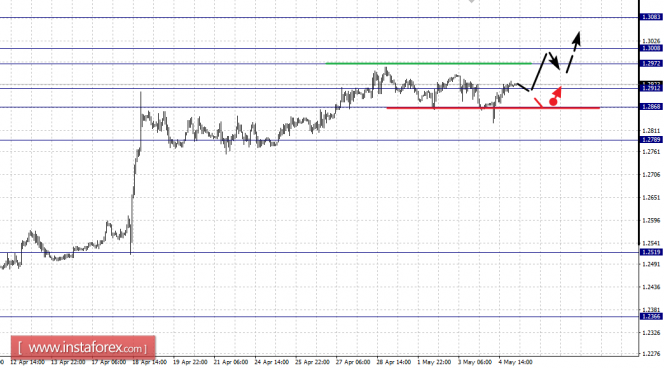Open the www.instaforex.com watermark link
The height and width of the screenshot is (368, 664).
[x=83, y=348]
